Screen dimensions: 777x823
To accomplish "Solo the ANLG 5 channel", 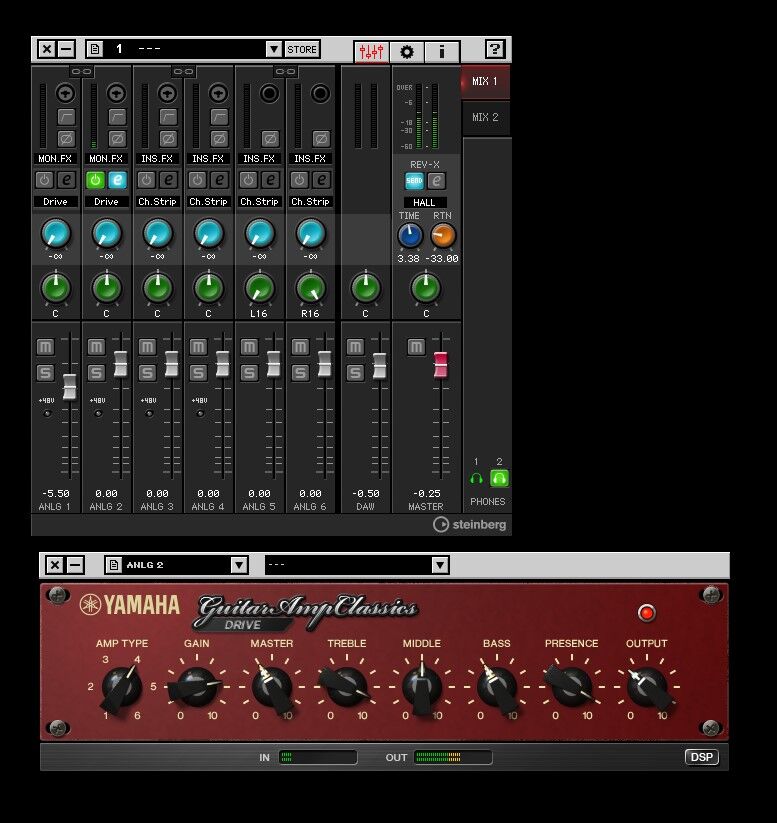I will [x=249, y=373].
